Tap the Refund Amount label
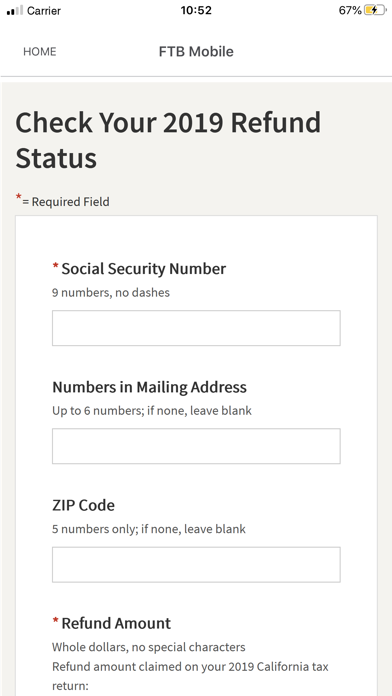This screenshot has width=392, height=696. [x=116, y=623]
